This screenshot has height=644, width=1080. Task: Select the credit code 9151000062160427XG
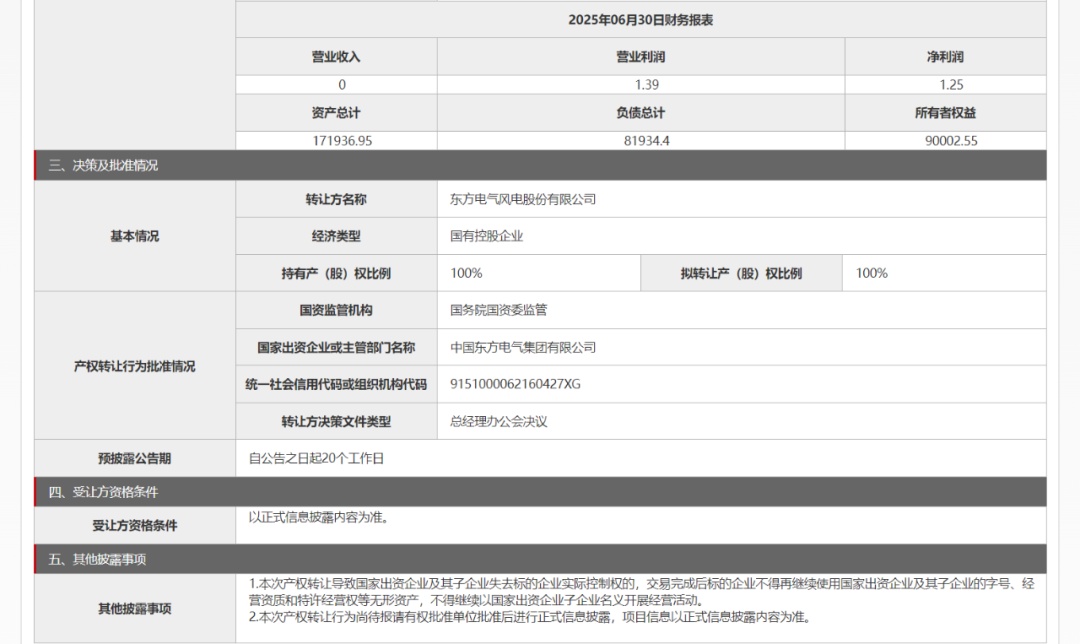click(515, 384)
